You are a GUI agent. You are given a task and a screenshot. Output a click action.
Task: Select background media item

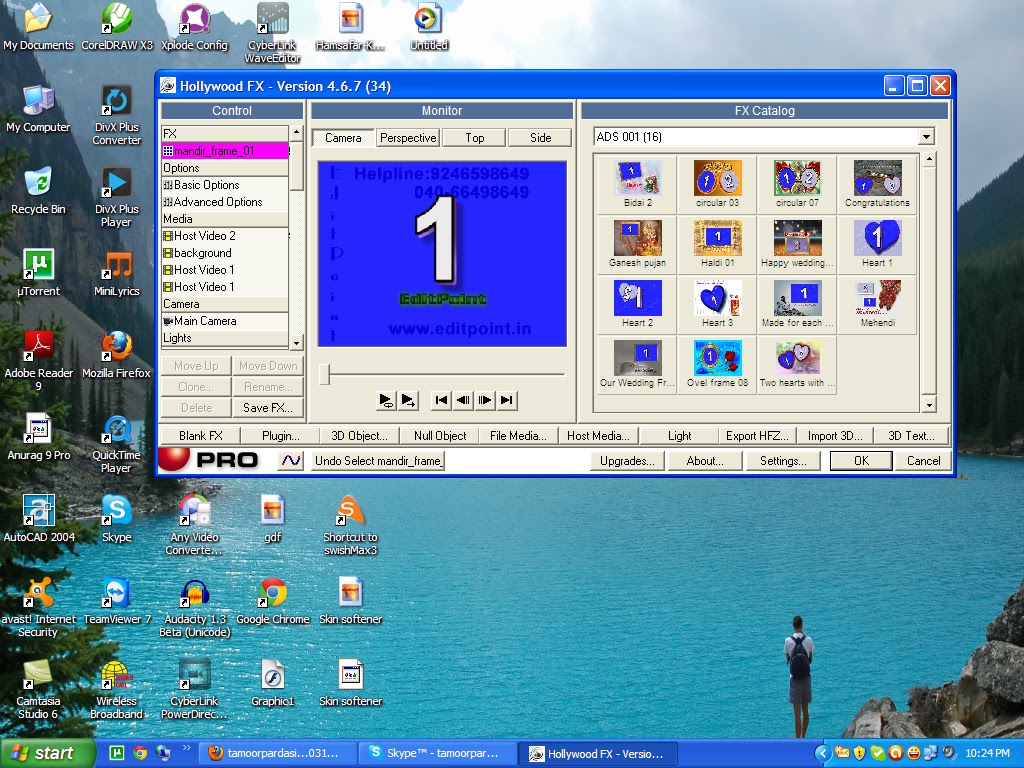click(225, 253)
